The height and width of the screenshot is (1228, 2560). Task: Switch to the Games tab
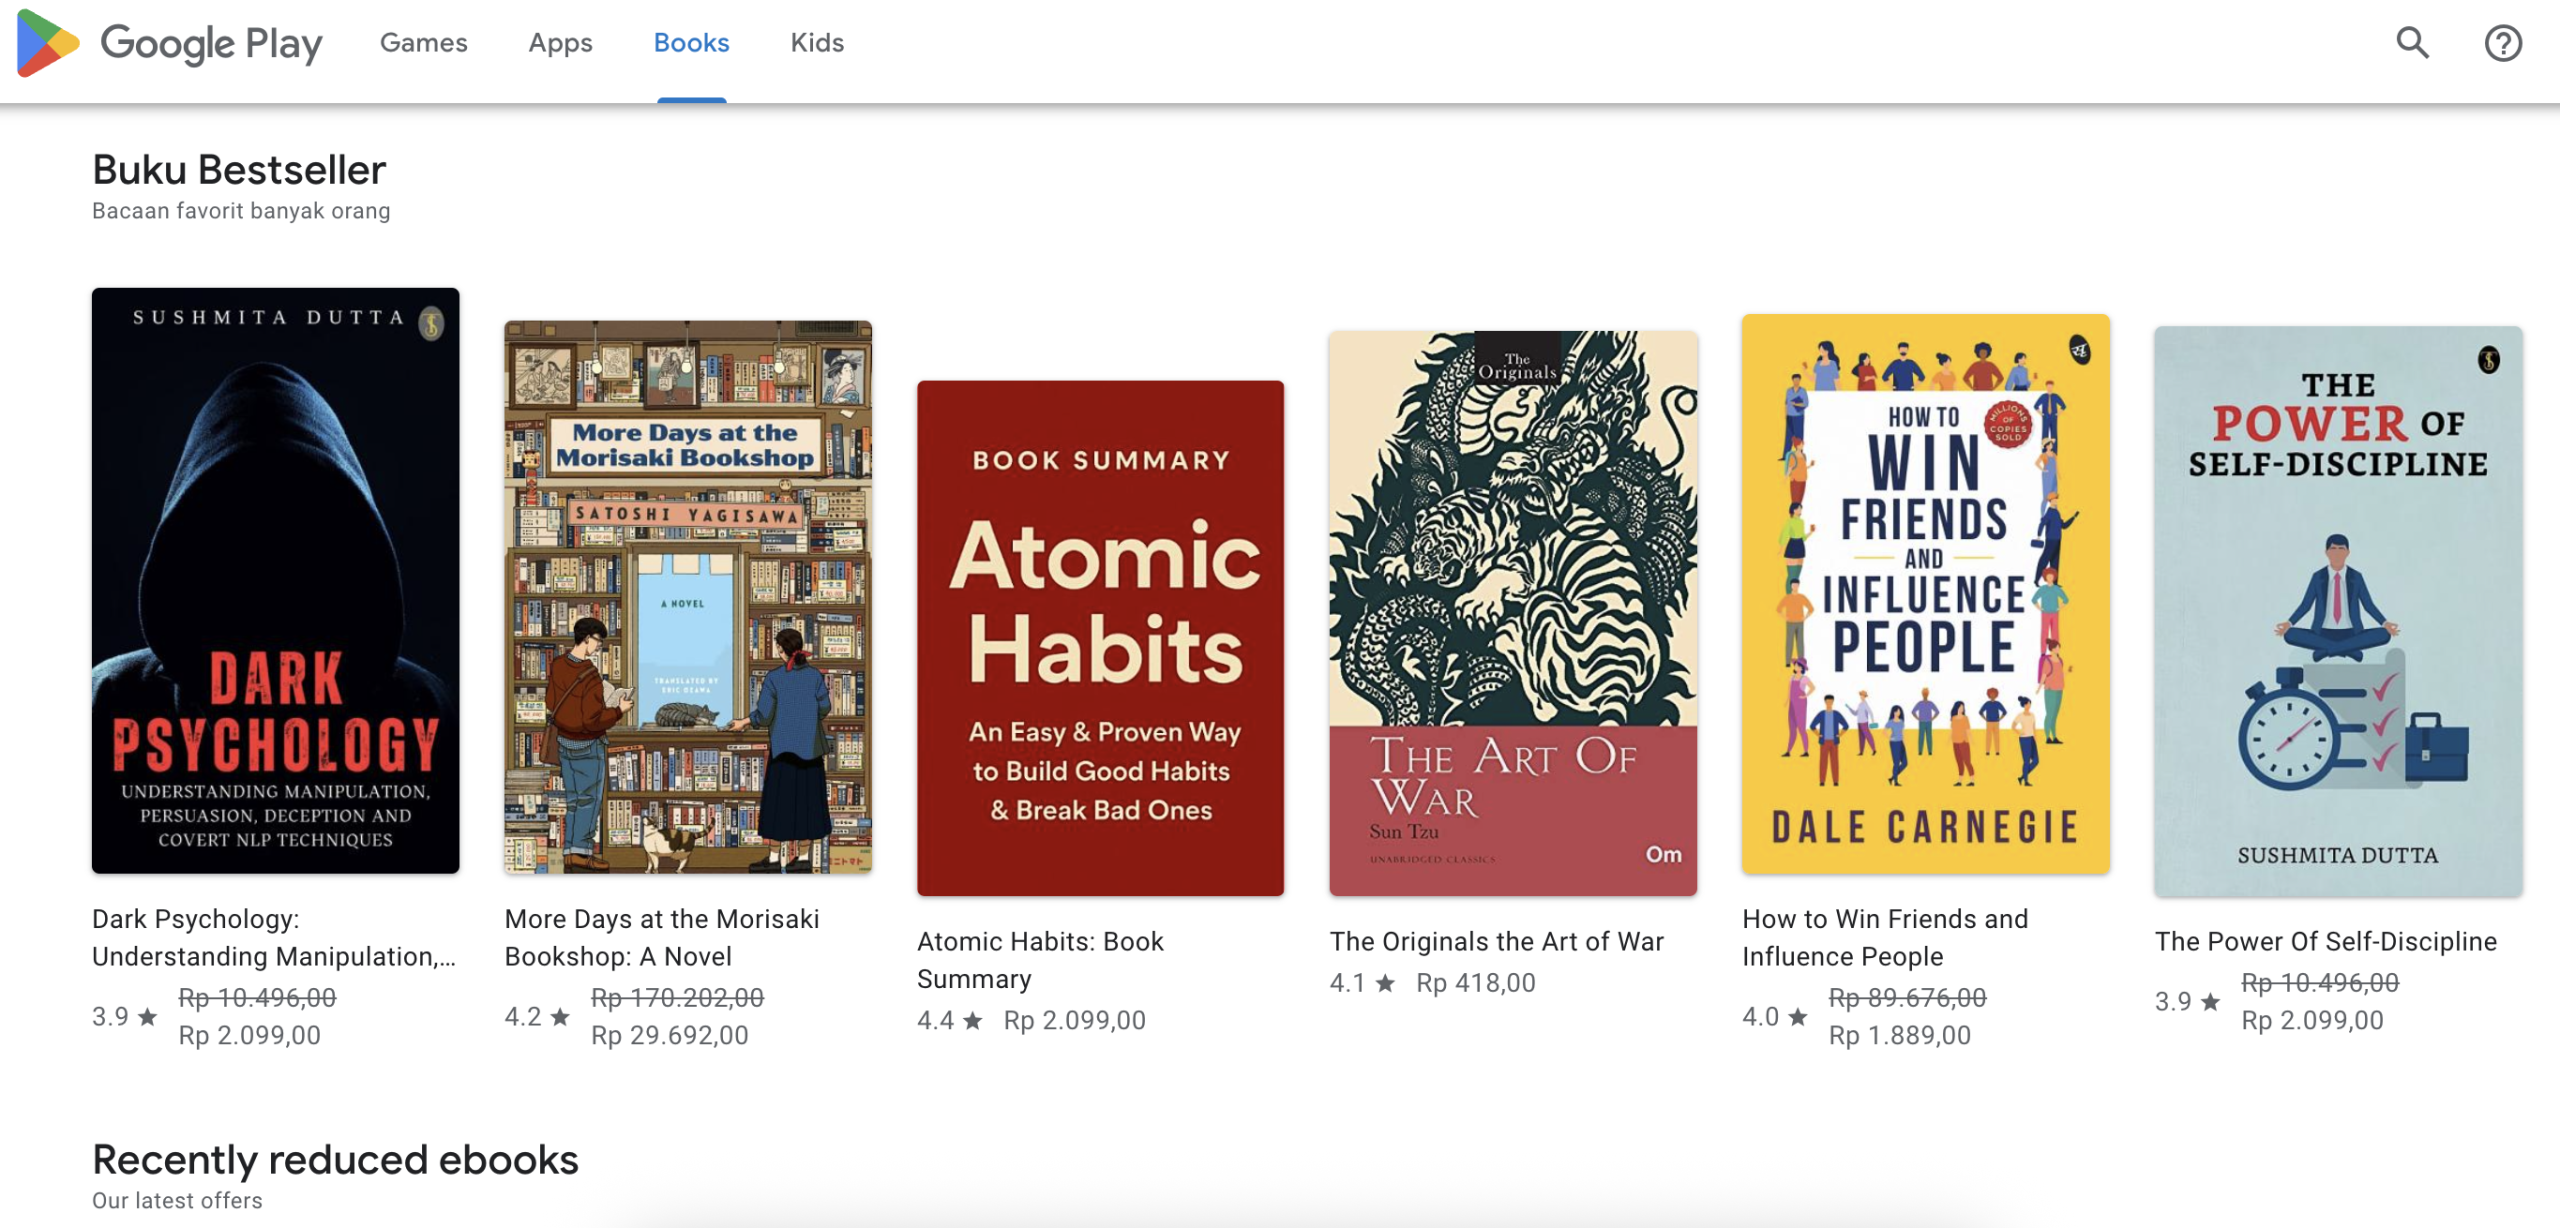coord(423,43)
